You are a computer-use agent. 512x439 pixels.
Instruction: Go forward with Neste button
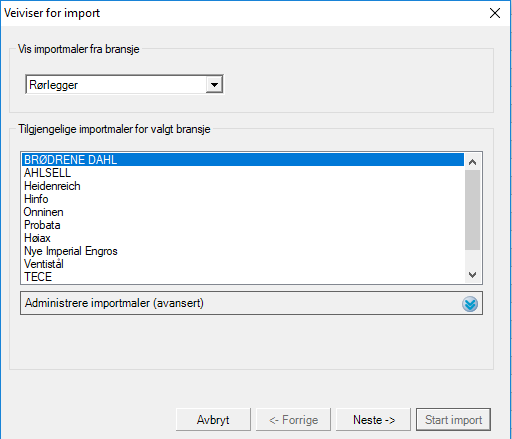[373, 419]
